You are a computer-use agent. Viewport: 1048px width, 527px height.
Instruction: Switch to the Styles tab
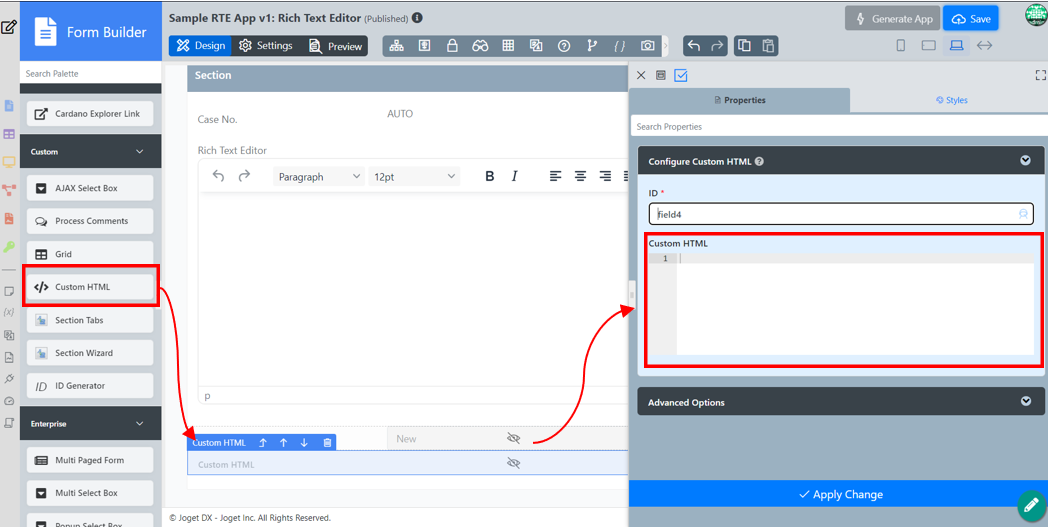[x=951, y=100]
